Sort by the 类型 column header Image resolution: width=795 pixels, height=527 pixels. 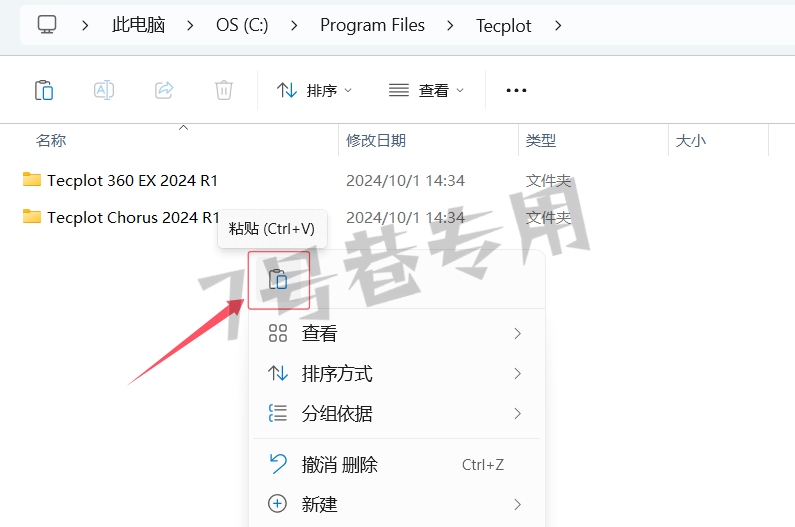(540, 140)
